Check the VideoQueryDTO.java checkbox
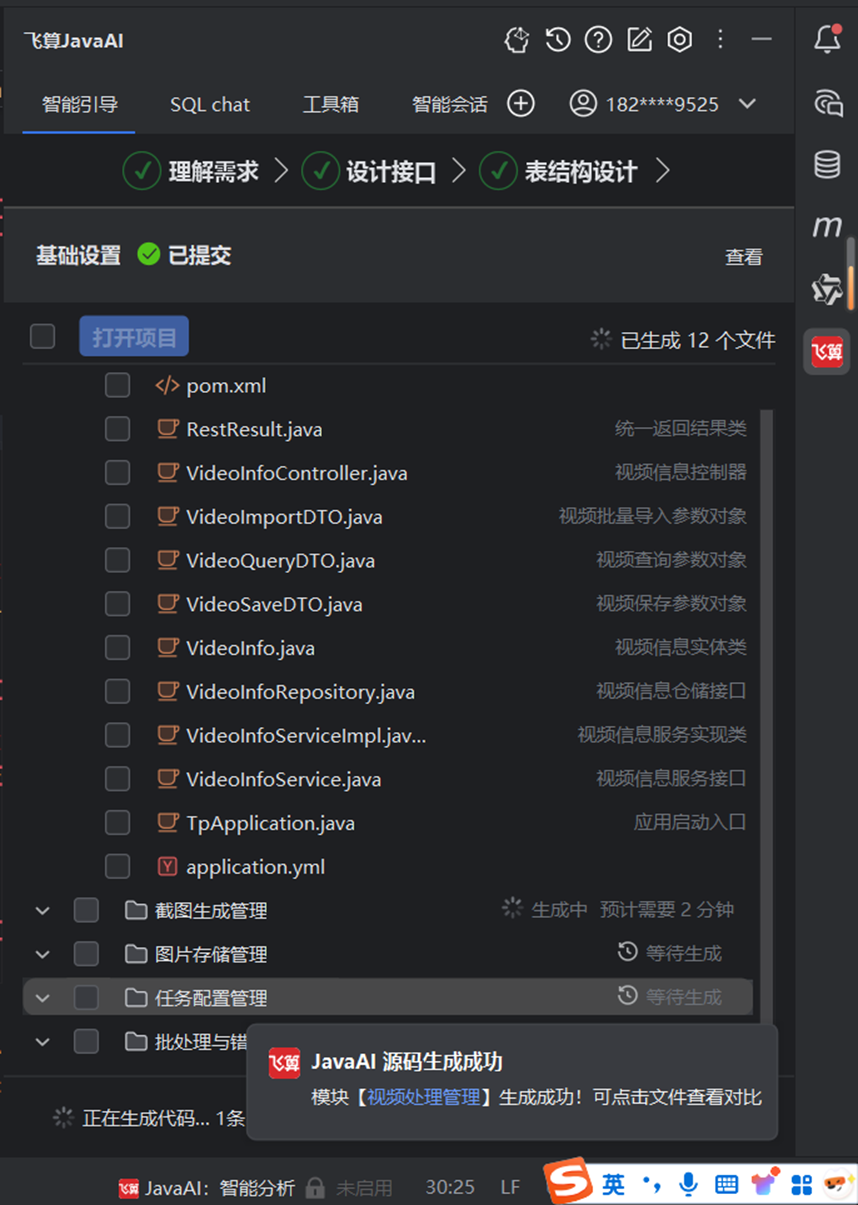The height and width of the screenshot is (1205, 858). point(117,560)
